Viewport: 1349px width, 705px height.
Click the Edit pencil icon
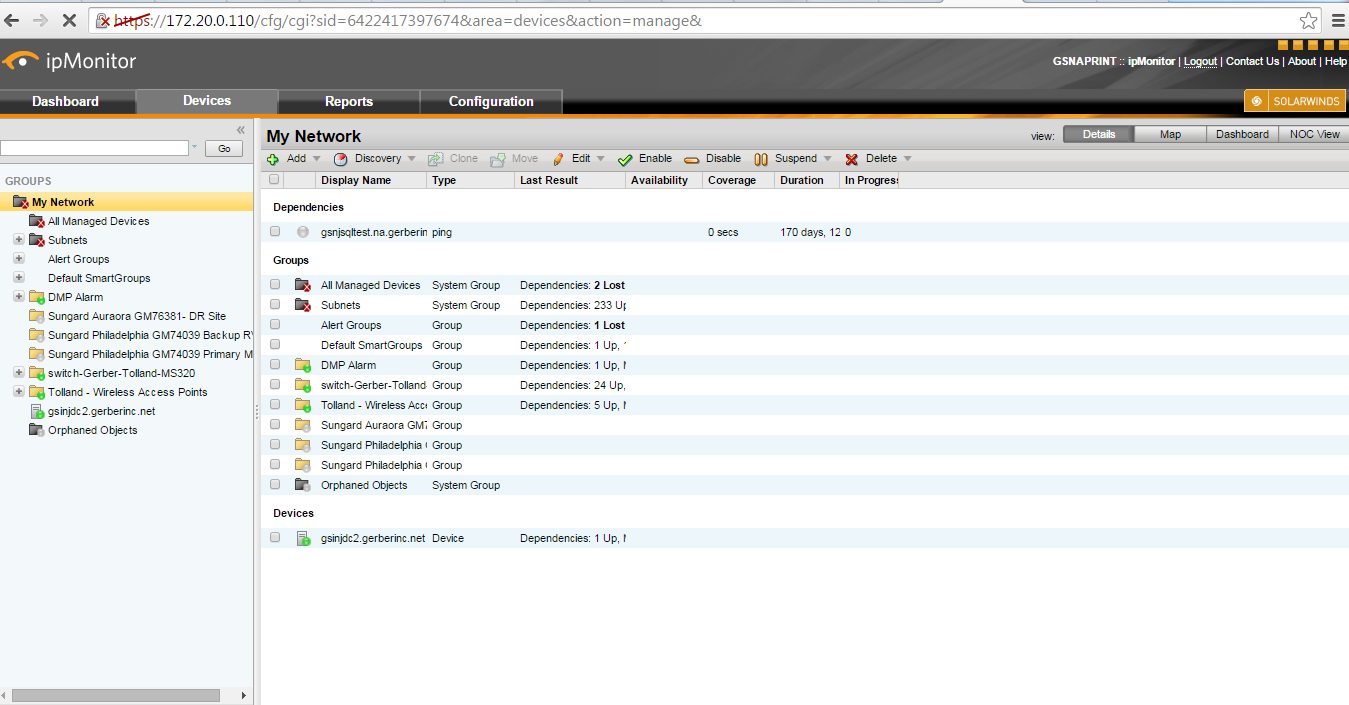coord(558,159)
